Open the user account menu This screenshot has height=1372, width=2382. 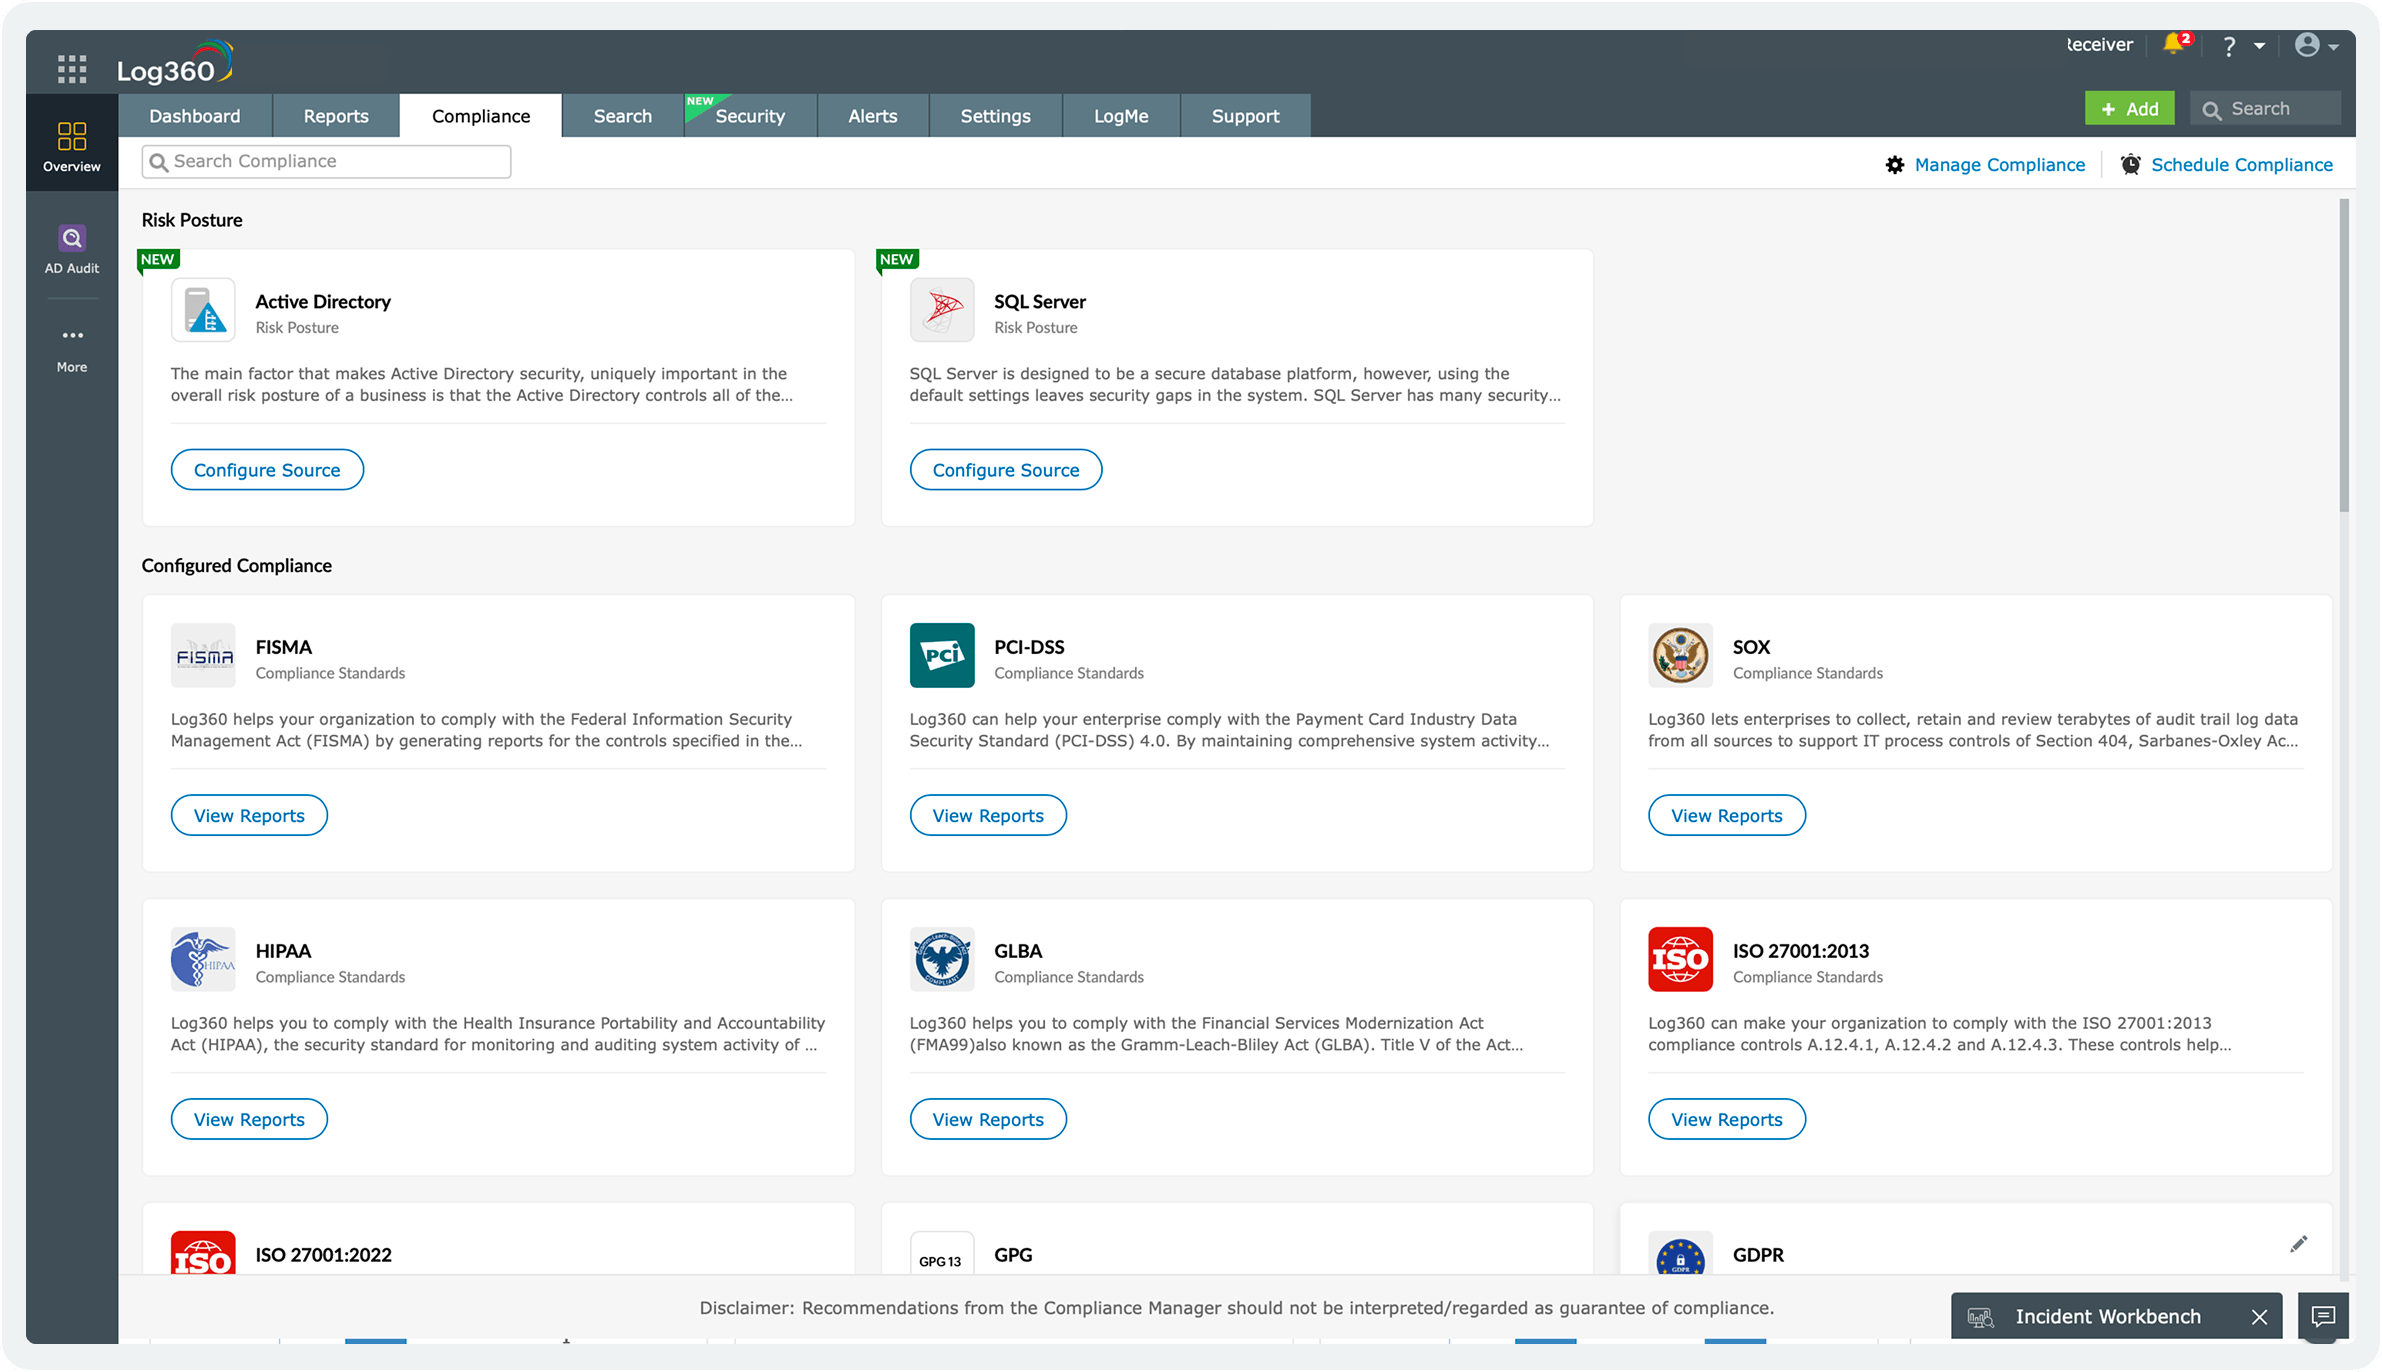2315,45
